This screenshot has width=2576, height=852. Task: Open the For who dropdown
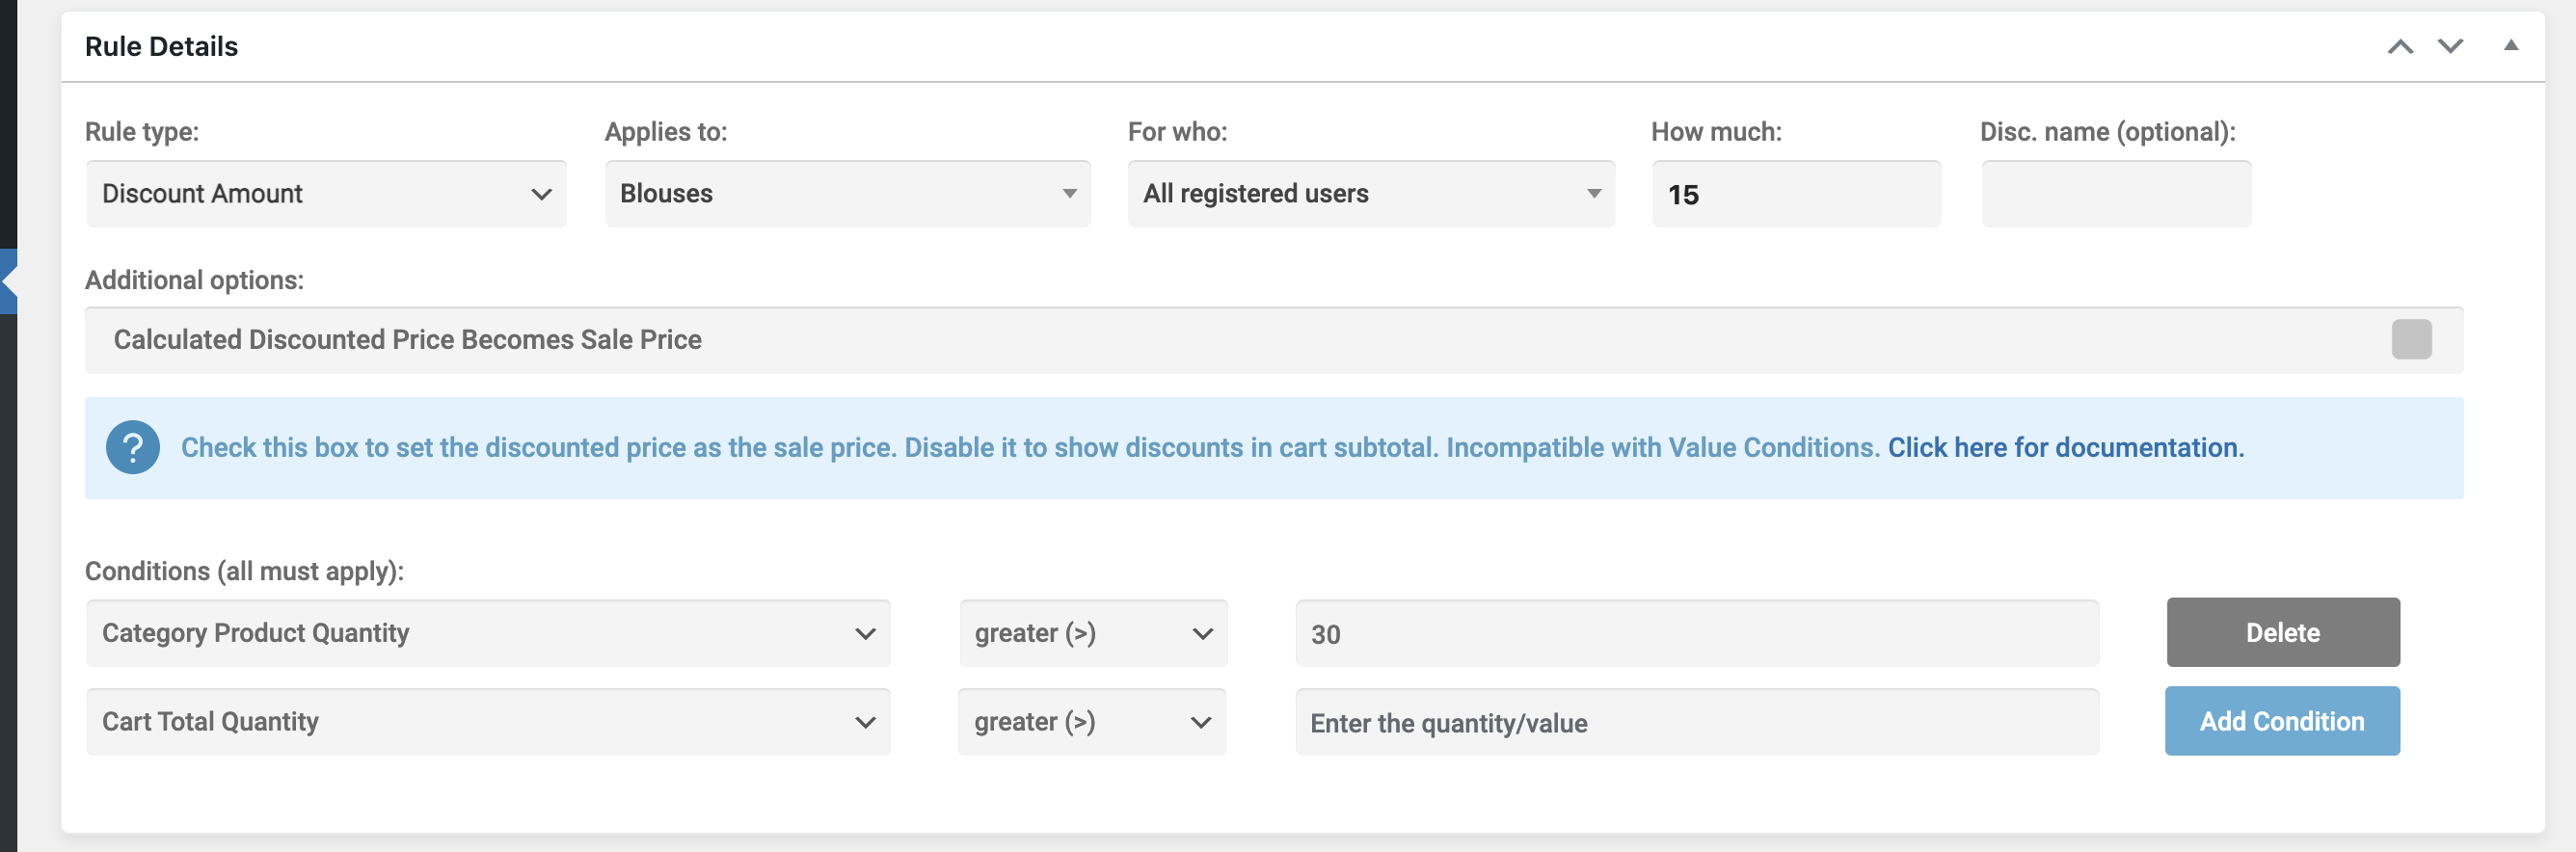pyautogui.click(x=1371, y=194)
